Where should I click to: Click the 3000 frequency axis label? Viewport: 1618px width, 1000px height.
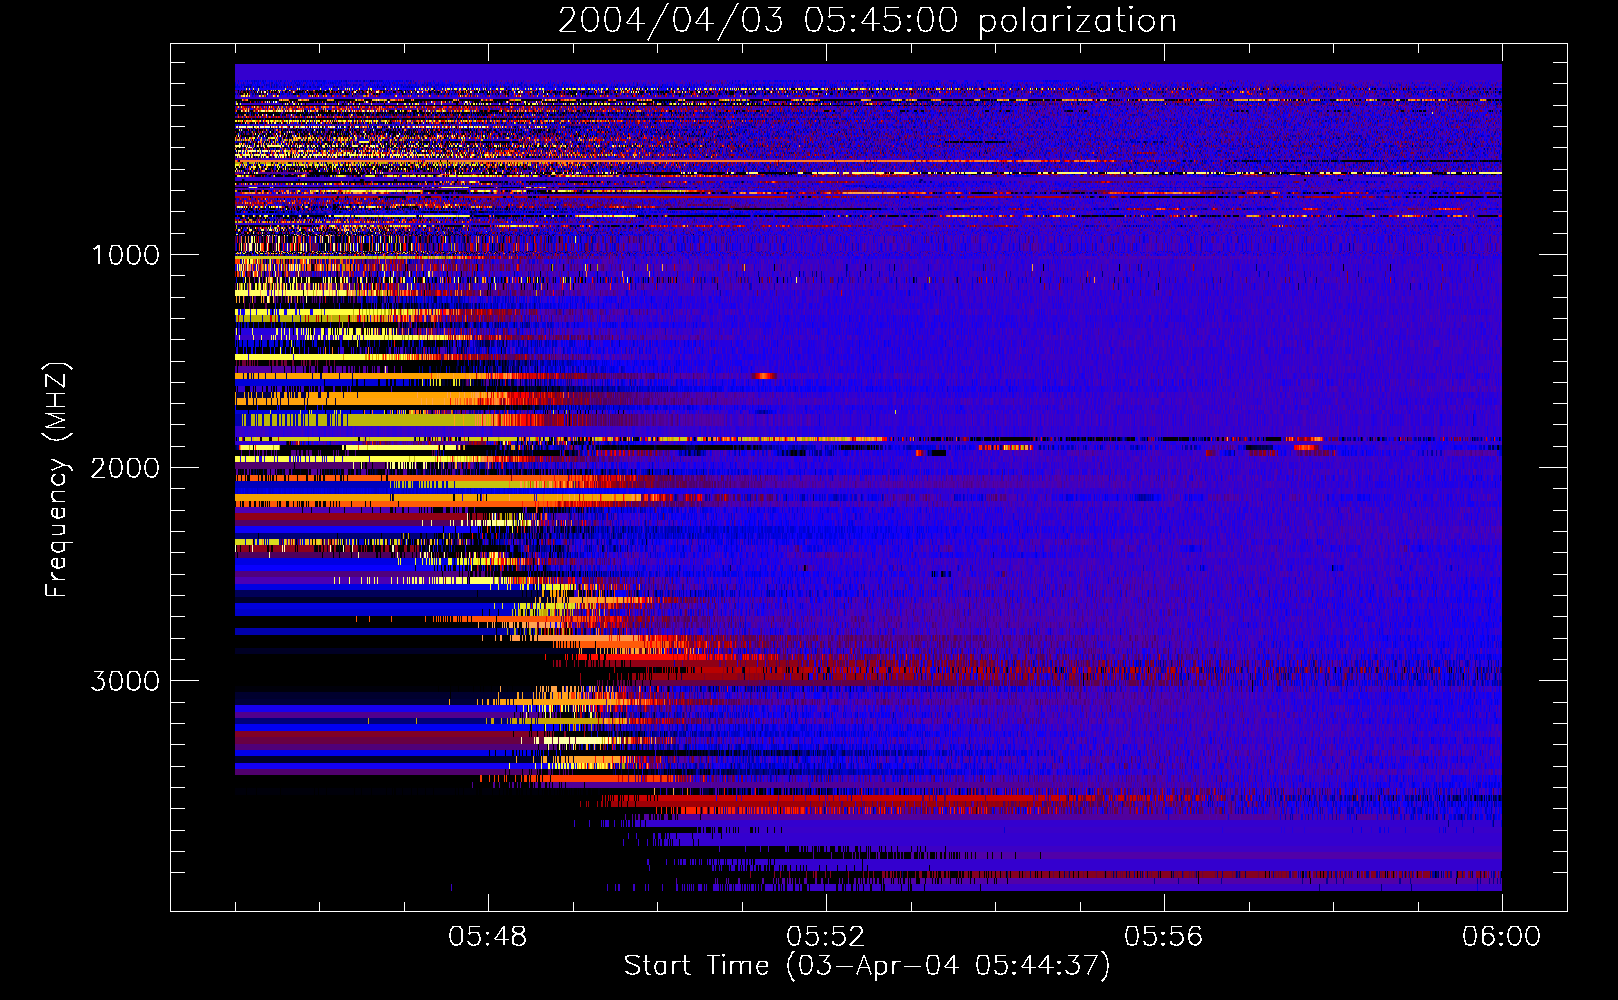tap(125, 681)
